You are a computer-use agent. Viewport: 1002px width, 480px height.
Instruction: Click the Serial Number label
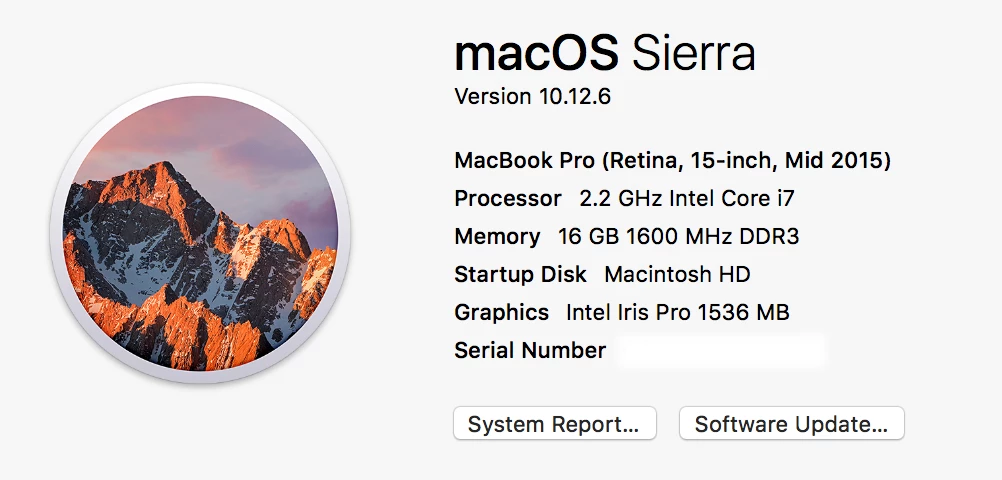point(530,350)
